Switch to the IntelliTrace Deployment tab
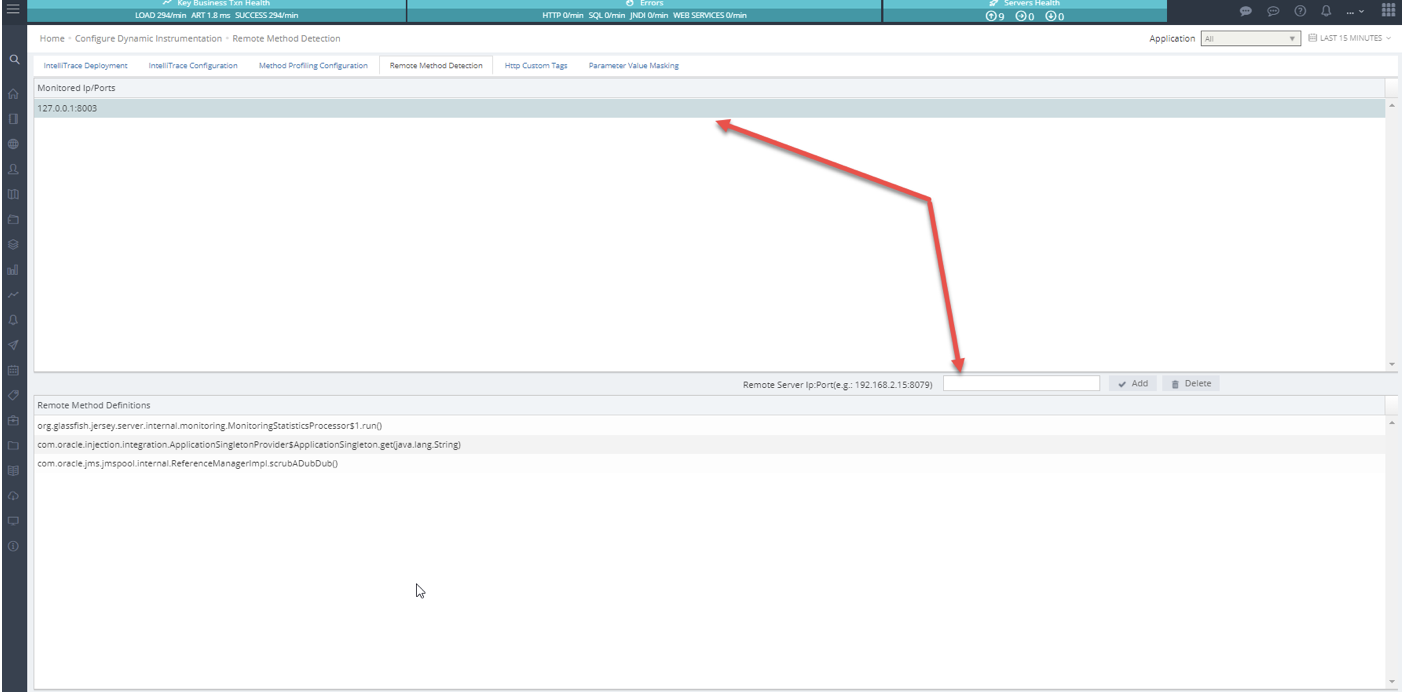This screenshot has width=1404, height=694. (x=86, y=65)
